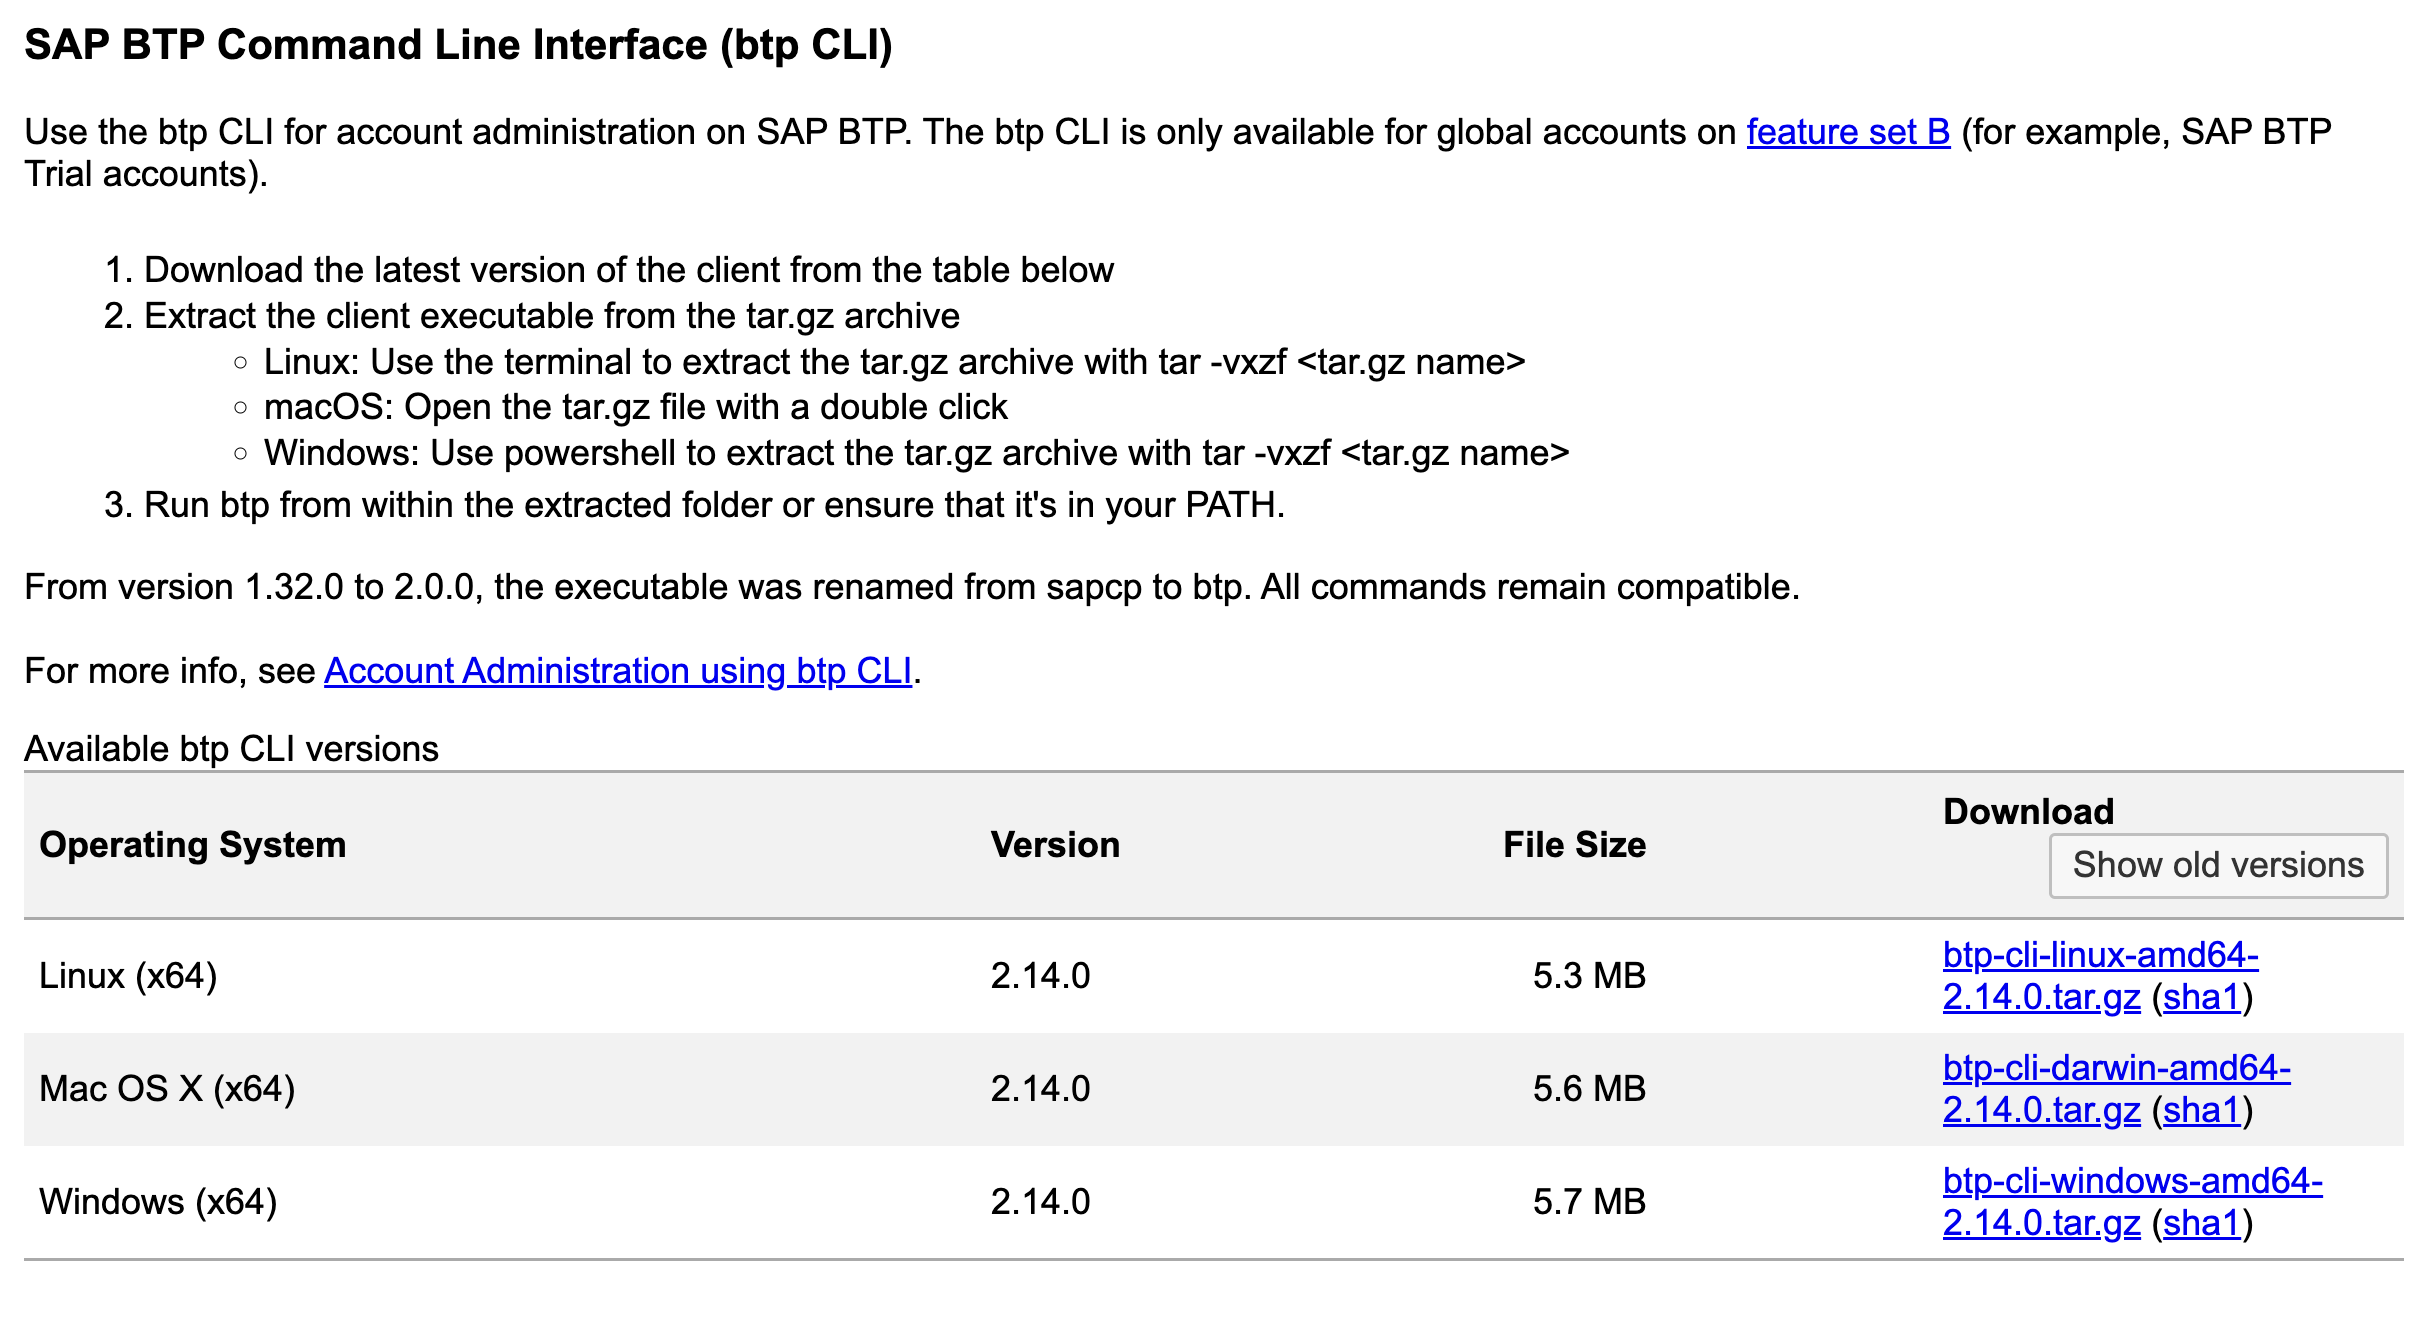Click the File Size column header
Screen dimensions: 2428x1318
1574,845
